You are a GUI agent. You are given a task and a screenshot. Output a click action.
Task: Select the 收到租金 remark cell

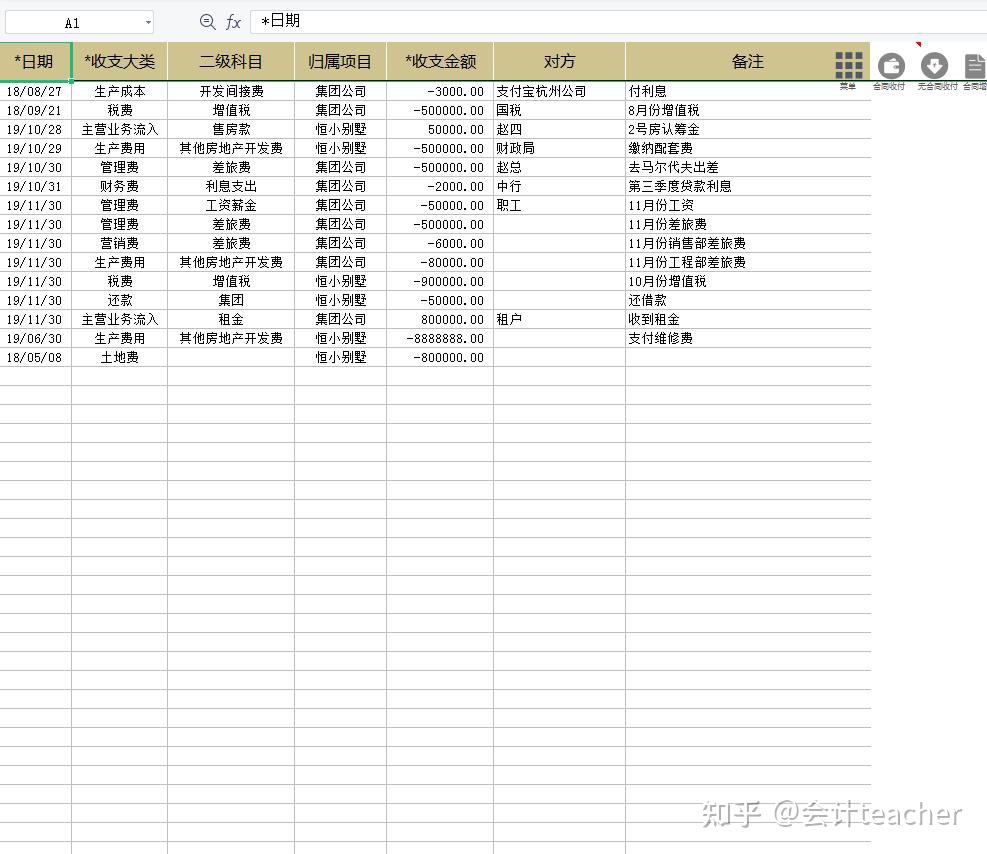click(x=748, y=319)
